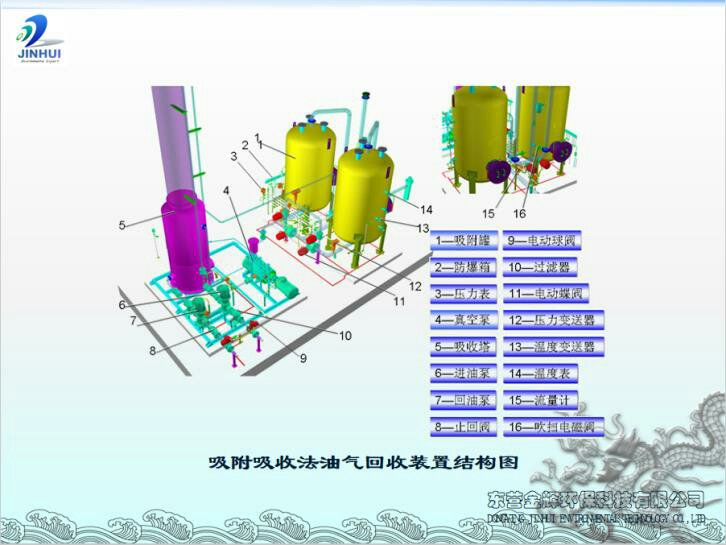Click the '14—温度表' legend button

pos(539,373)
